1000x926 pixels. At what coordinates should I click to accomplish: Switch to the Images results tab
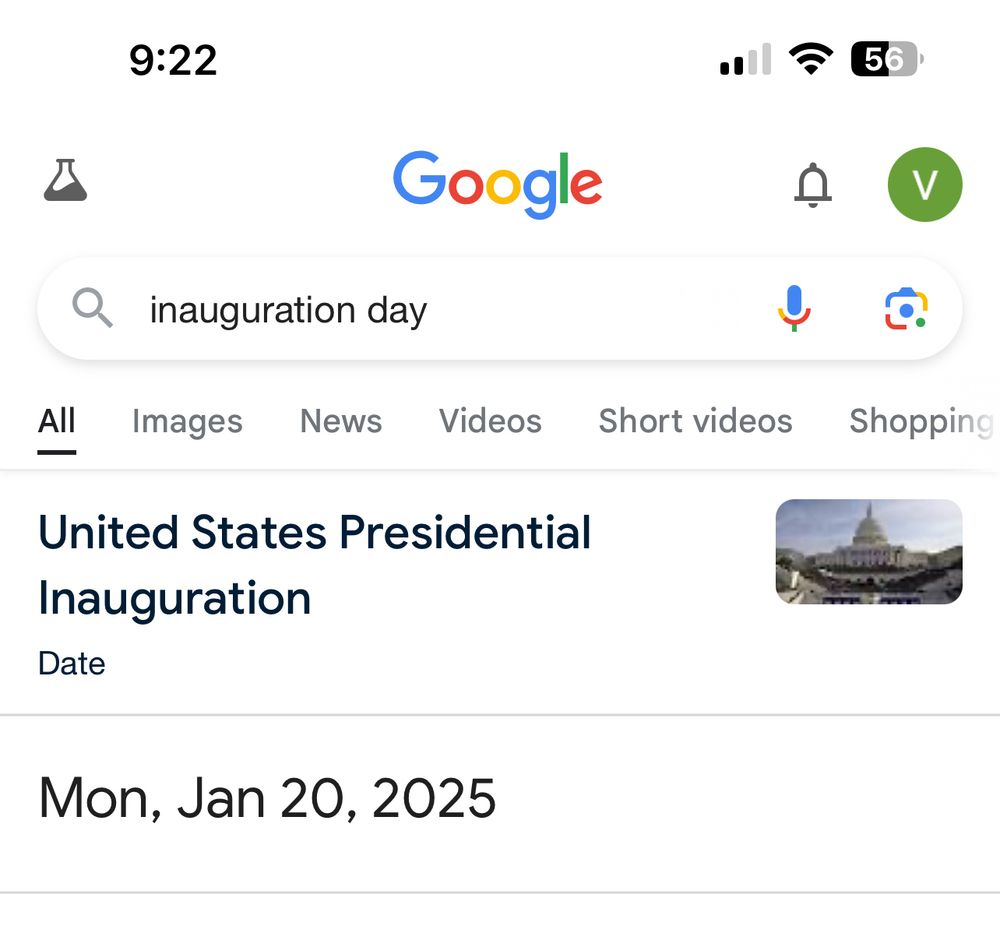tap(186, 421)
